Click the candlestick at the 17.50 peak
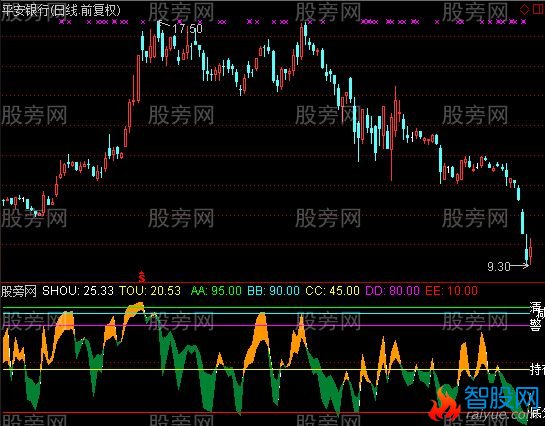The width and height of the screenshot is (545, 426). 158,31
